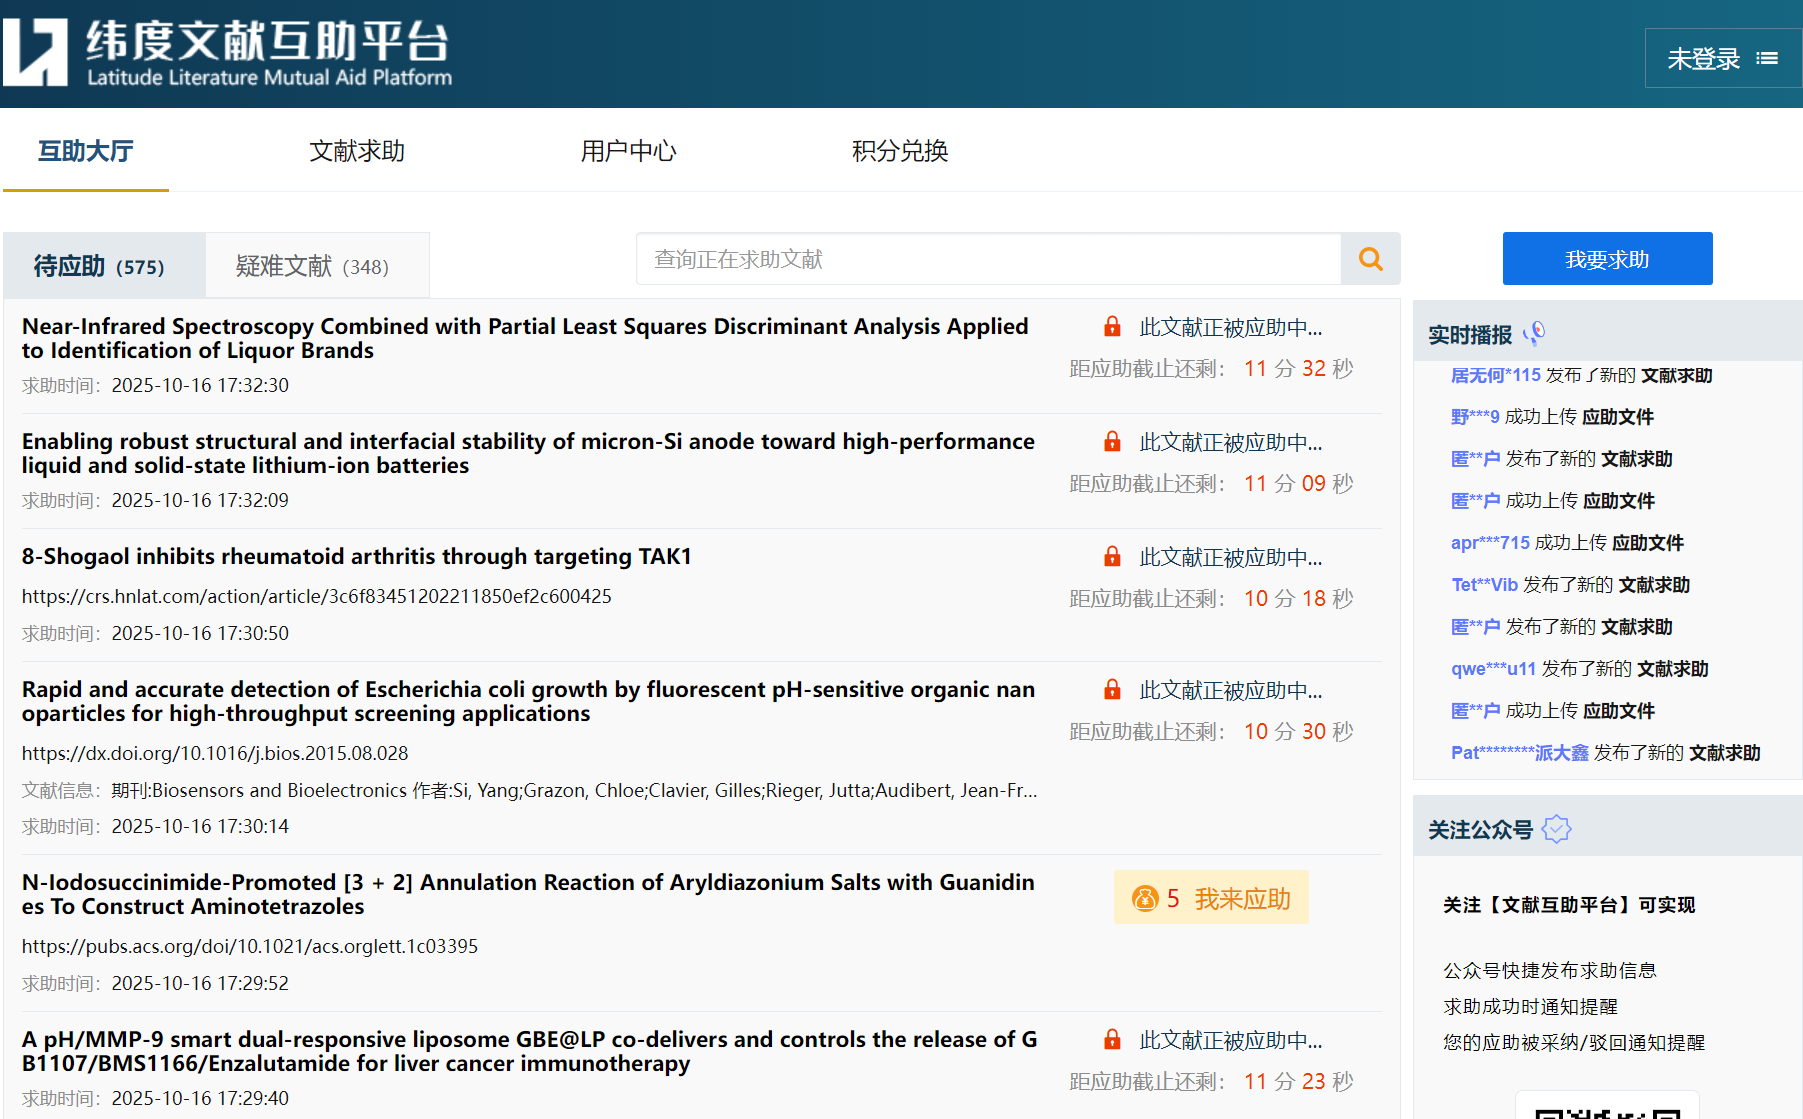Click the lock icon on micron-Si anode entry
Screen dimensions: 1803x1119
pos(1112,442)
